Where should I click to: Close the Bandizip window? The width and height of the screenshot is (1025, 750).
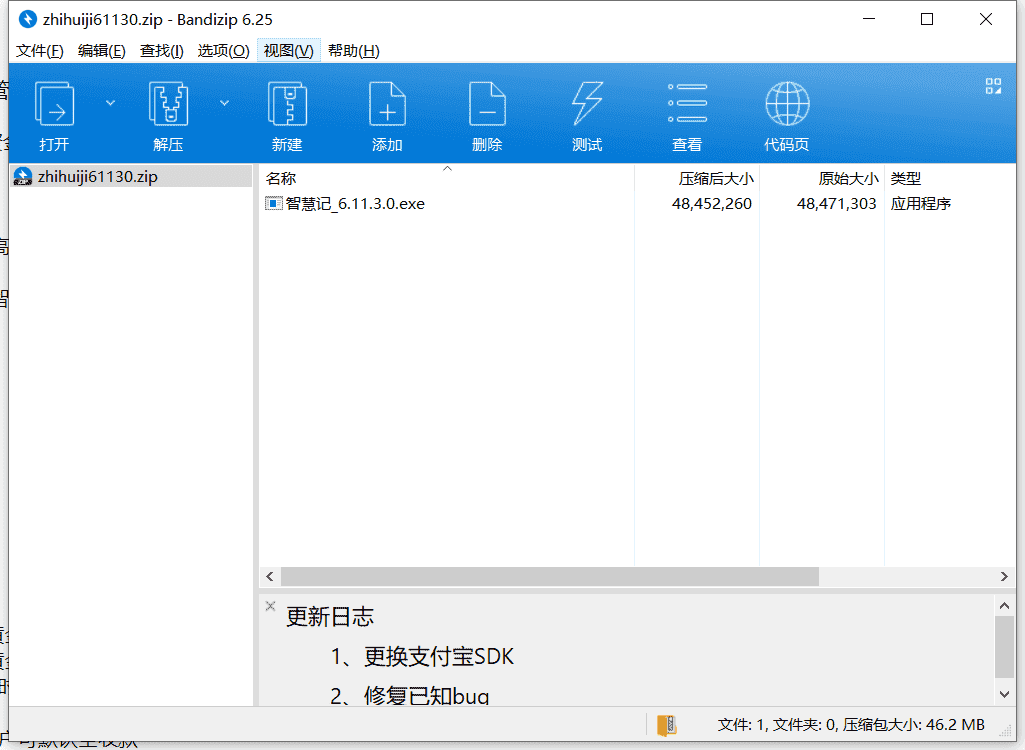pos(986,19)
